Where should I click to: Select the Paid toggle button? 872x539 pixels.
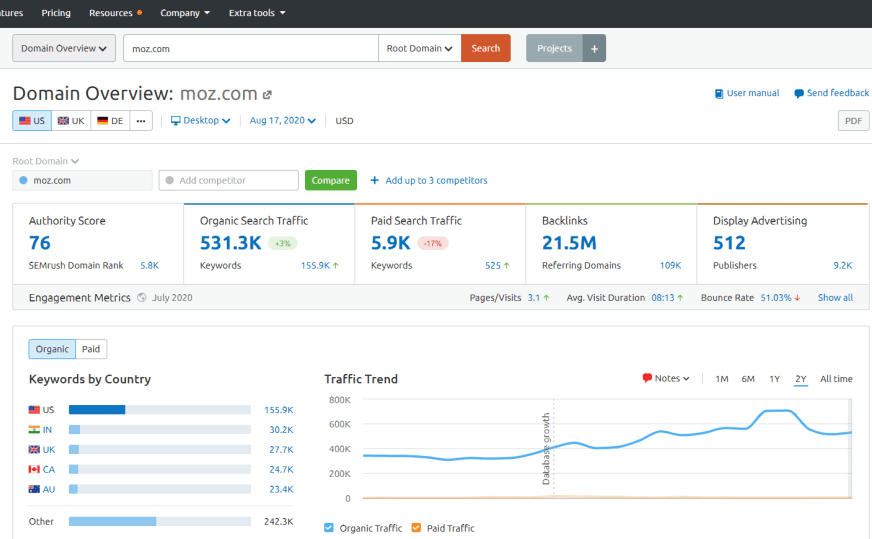(x=91, y=349)
